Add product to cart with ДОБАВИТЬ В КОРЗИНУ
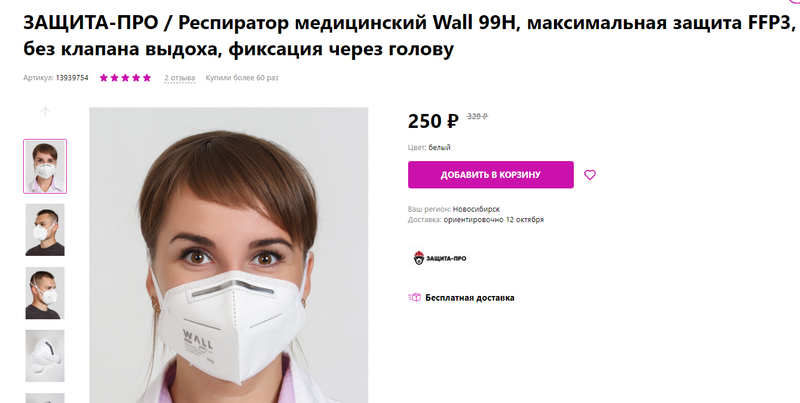 coord(490,175)
